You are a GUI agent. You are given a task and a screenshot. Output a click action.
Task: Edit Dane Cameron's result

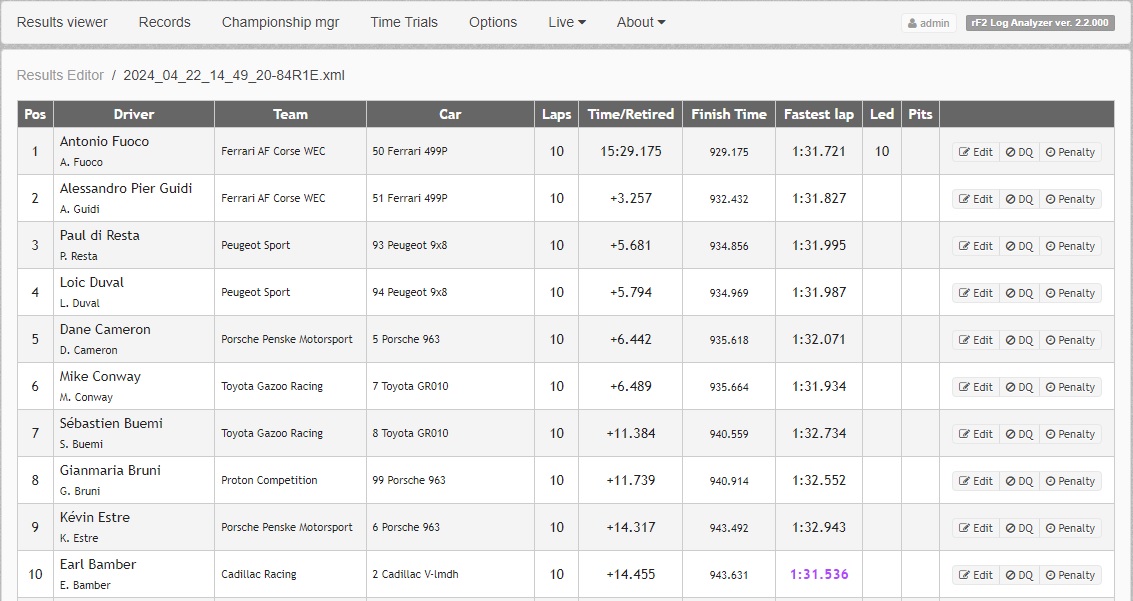[x=975, y=340]
